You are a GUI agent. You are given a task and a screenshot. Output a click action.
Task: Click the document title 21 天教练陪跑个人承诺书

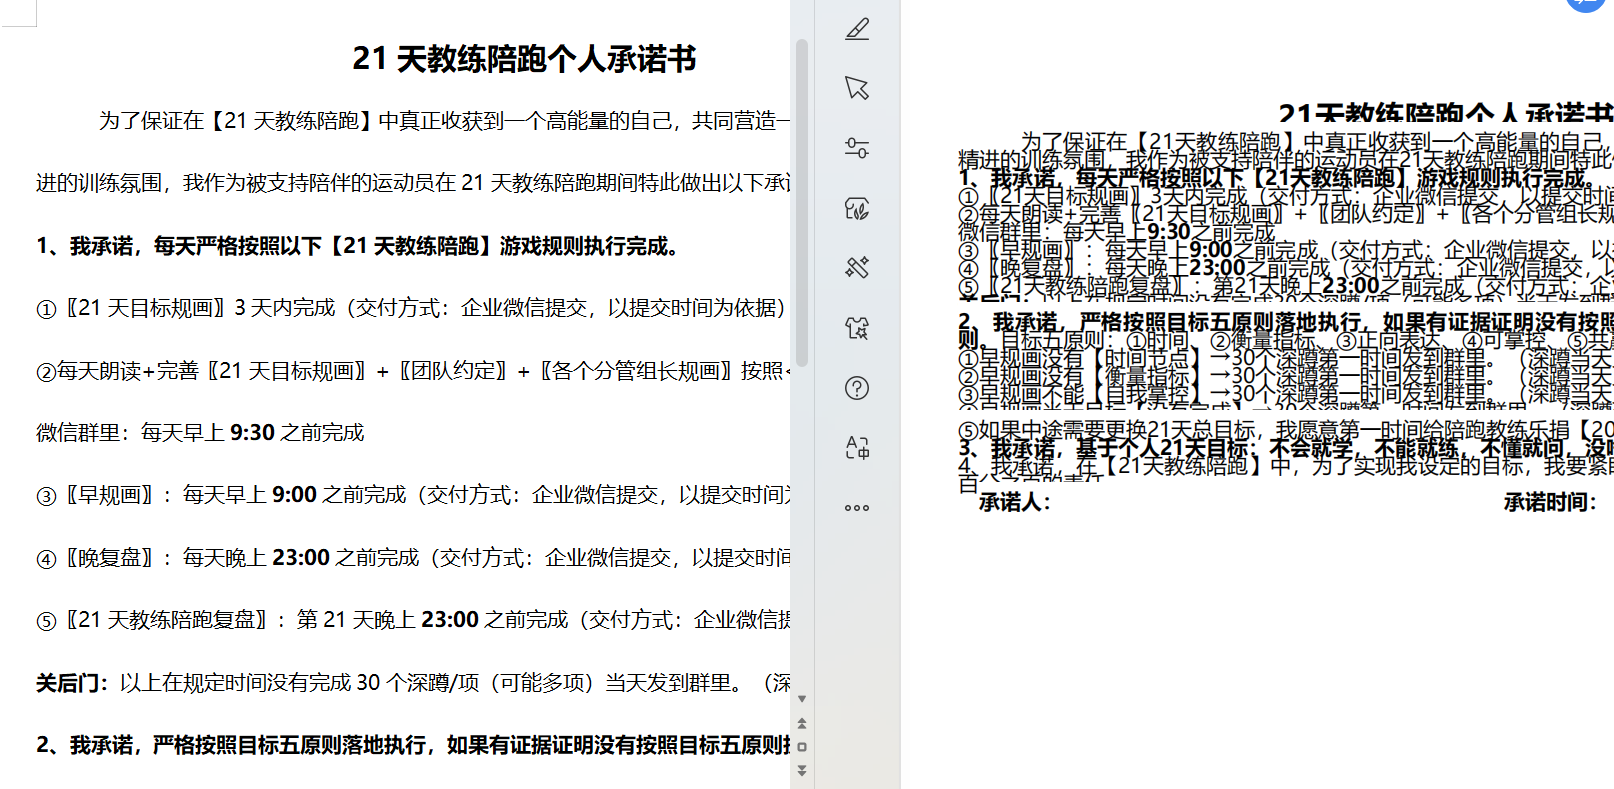point(524,59)
